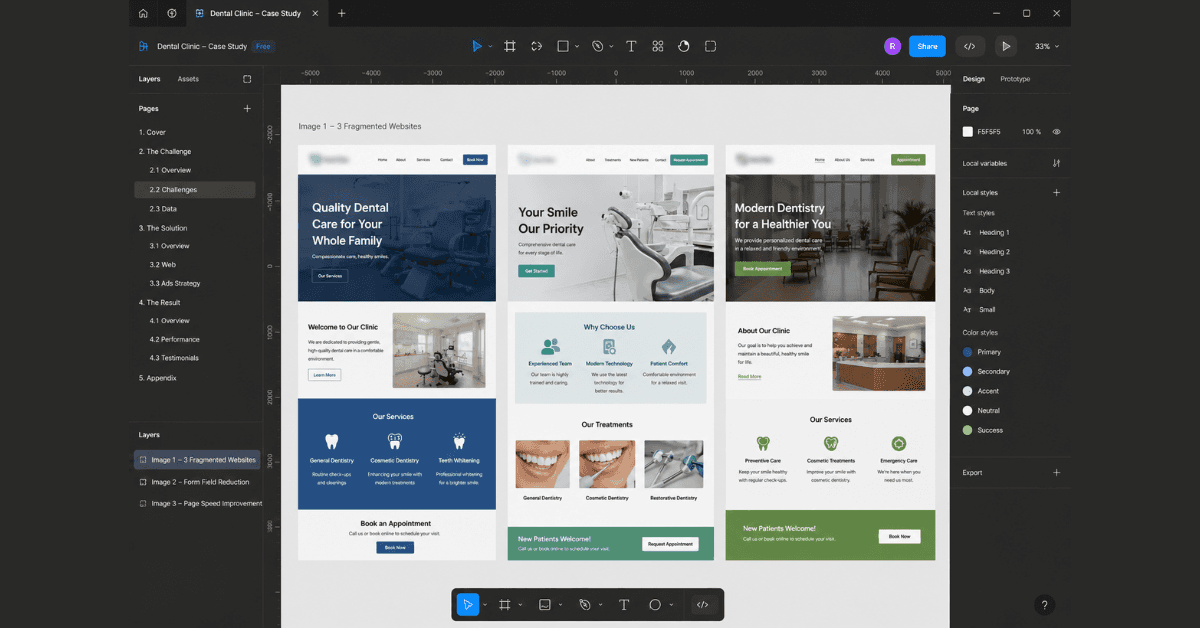Select the Text tool in top toolbar

(x=631, y=46)
